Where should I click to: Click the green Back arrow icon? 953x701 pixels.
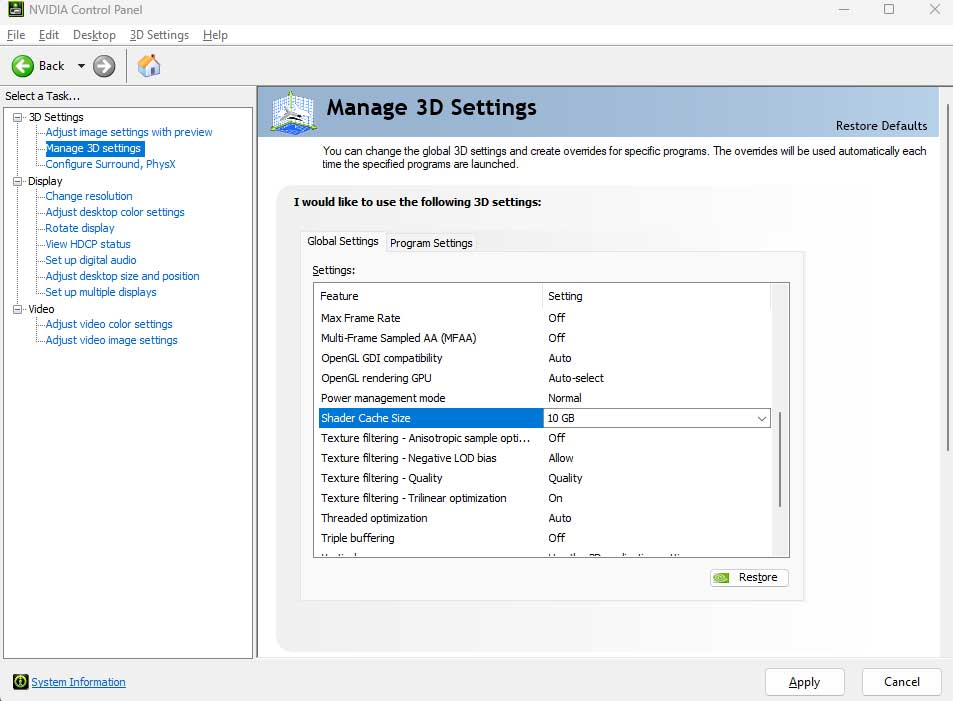(23, 66)
